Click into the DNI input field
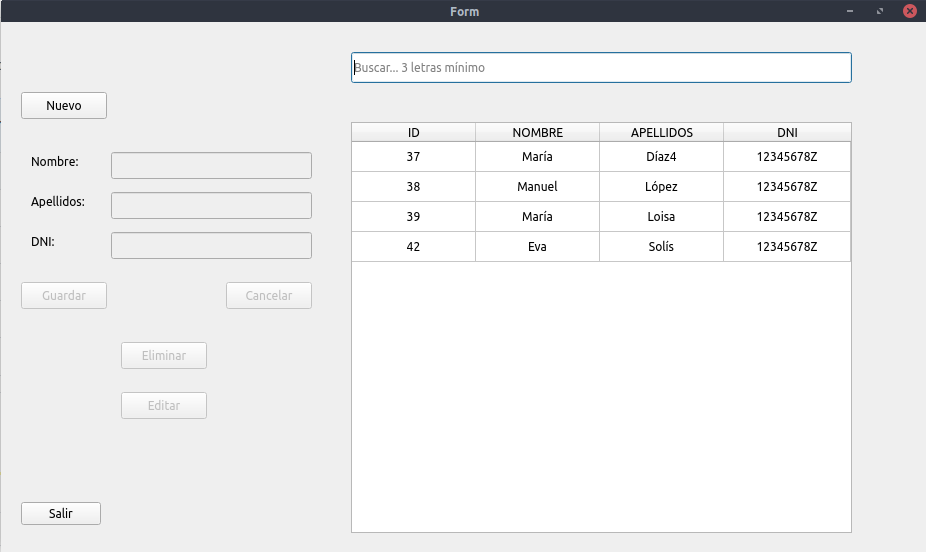The height and width of the screenshot is (552, 926). coord(211,245)
